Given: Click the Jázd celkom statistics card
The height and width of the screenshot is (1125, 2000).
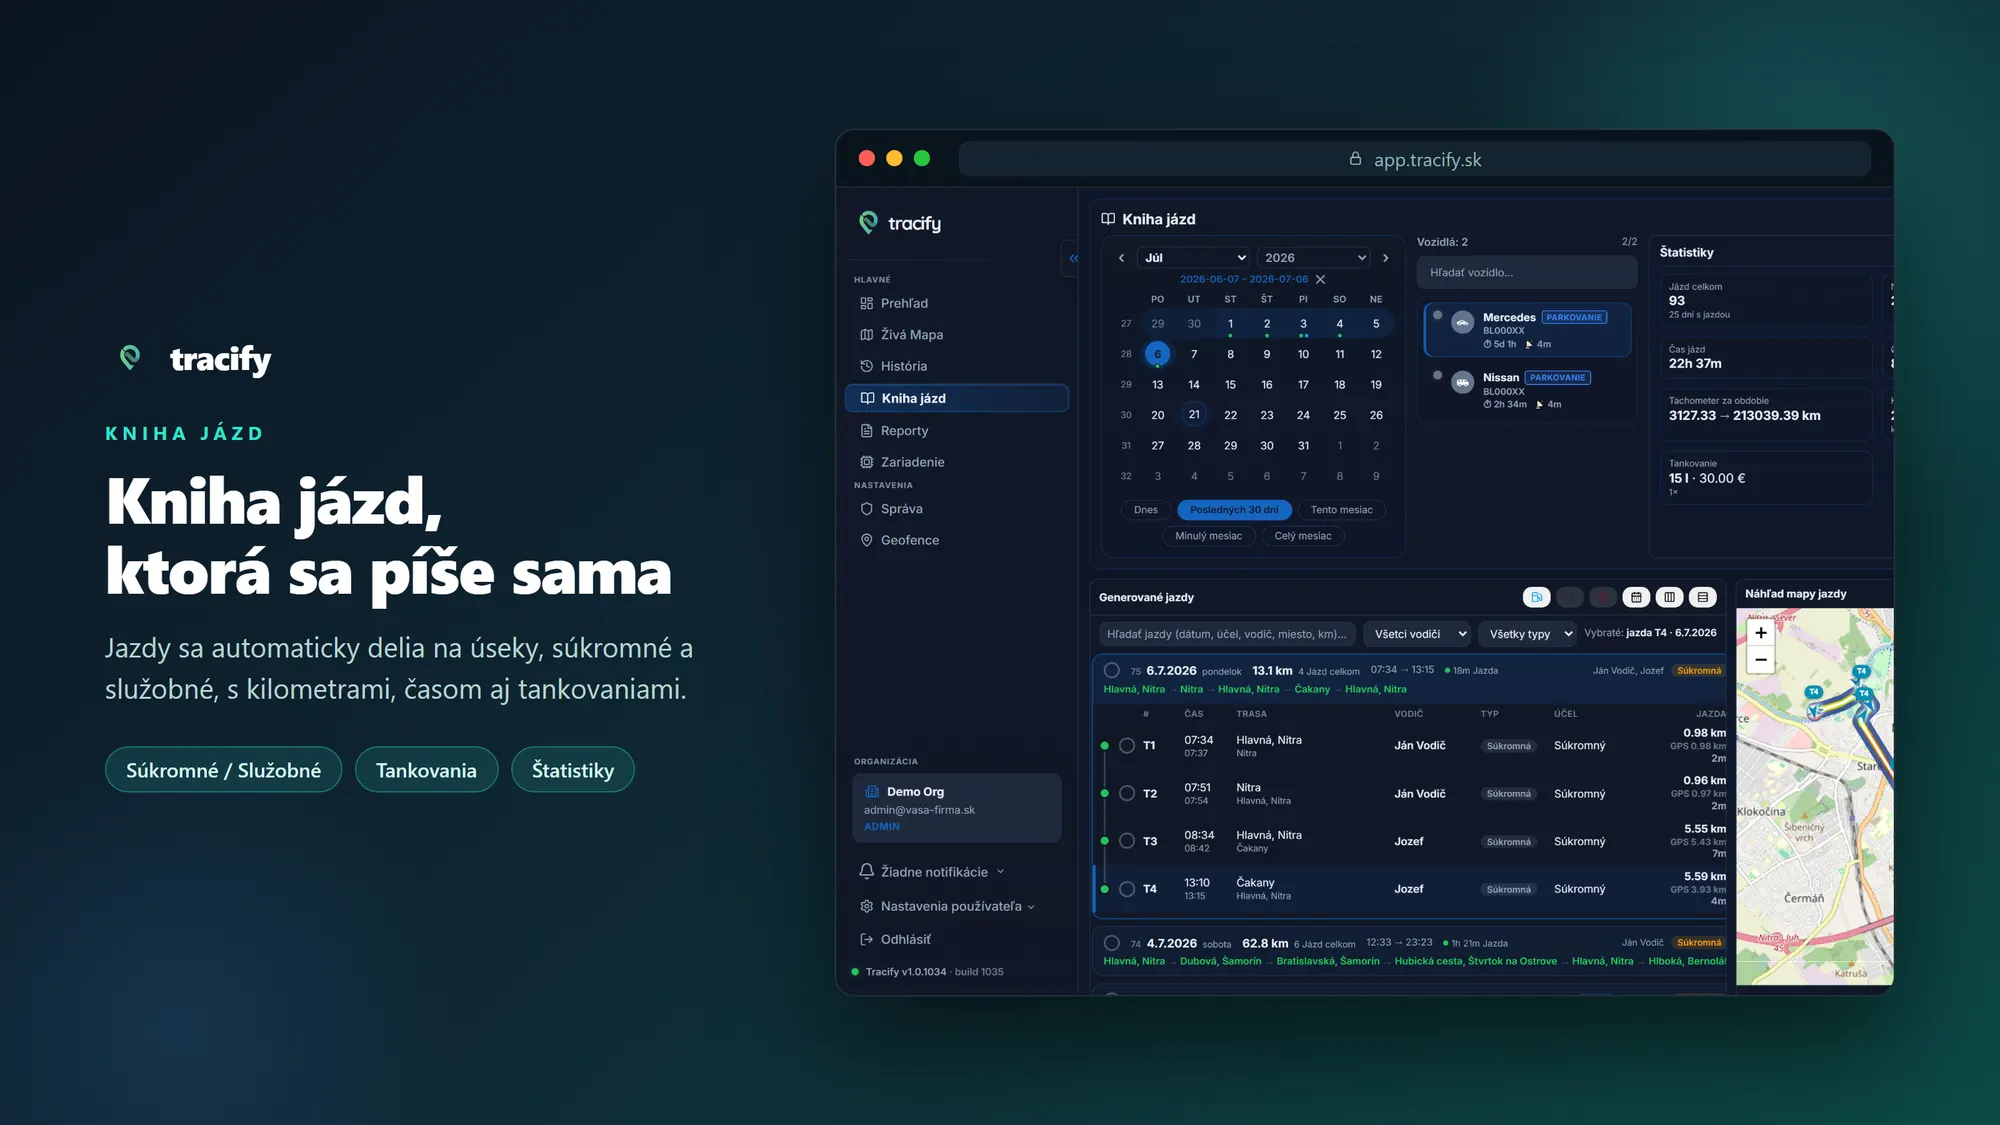Looking at the screenshot, I should 1766,300.
